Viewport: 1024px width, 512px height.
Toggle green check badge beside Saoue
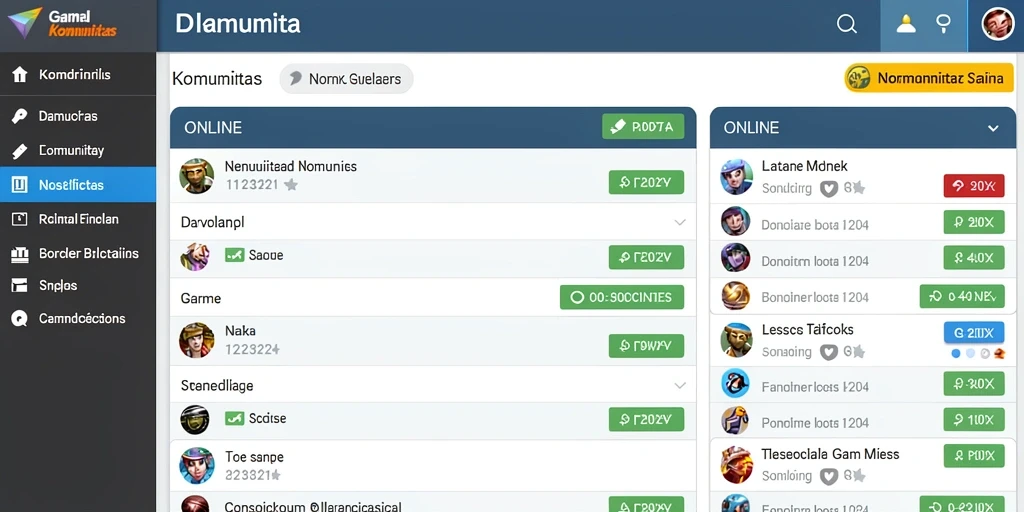click(x=234, y=255)
